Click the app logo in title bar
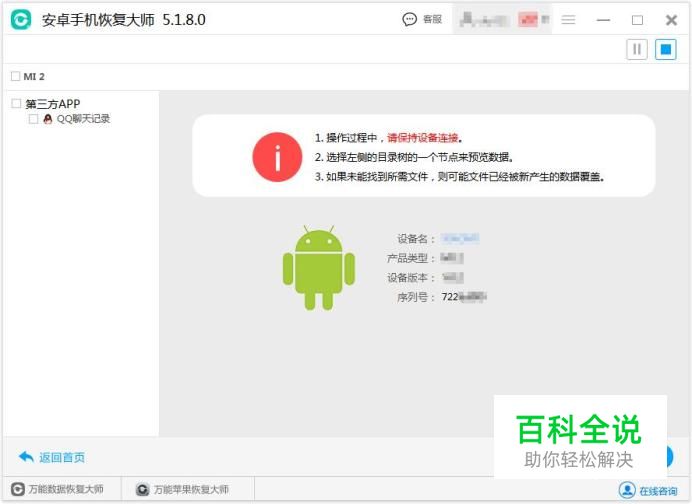The image size is (692, 504). (x=21, y=19)
